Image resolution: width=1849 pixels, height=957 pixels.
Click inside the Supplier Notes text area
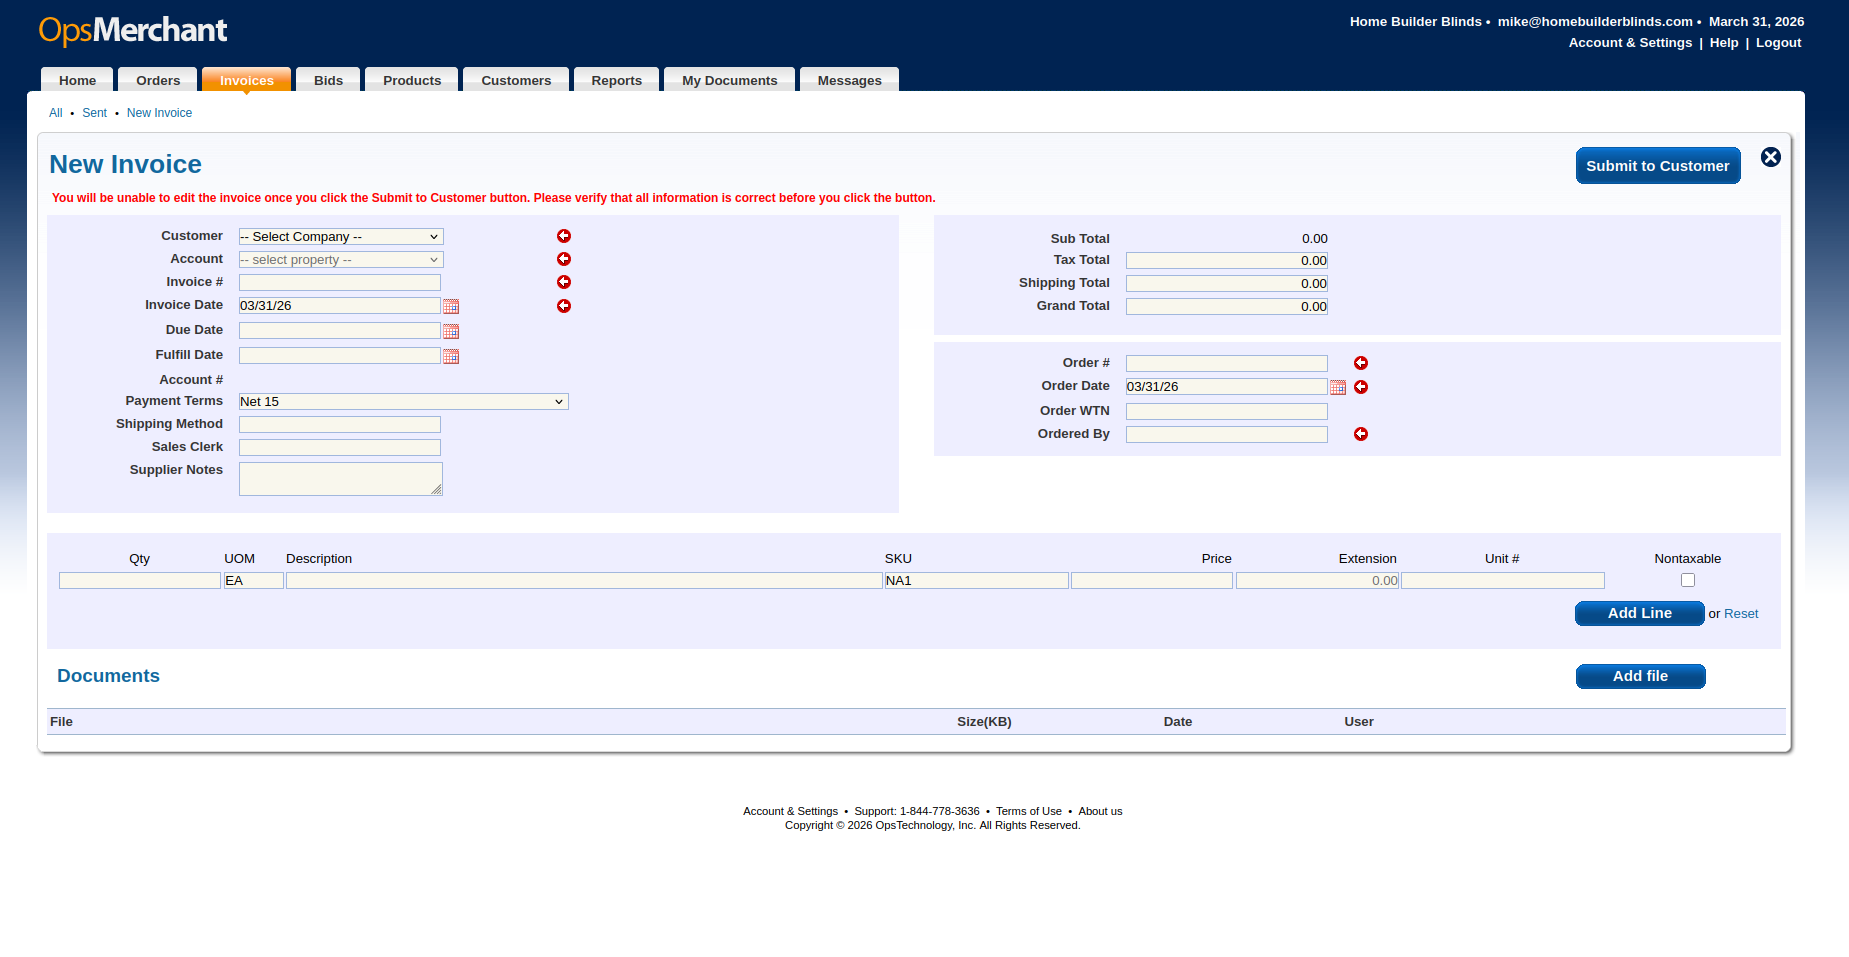tap(340, 479)
